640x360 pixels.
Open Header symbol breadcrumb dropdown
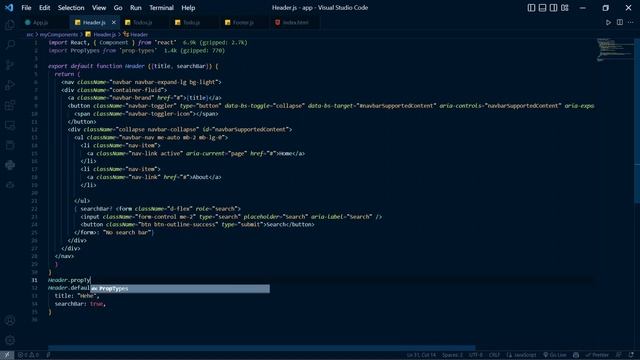(x=136, y=35)
